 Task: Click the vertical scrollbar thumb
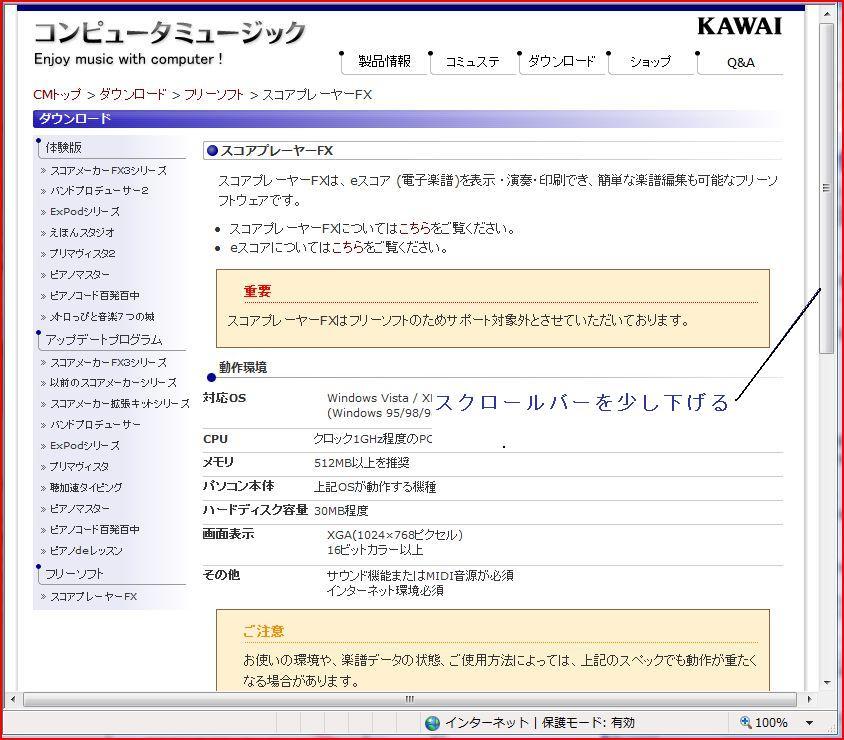[826, 187]
